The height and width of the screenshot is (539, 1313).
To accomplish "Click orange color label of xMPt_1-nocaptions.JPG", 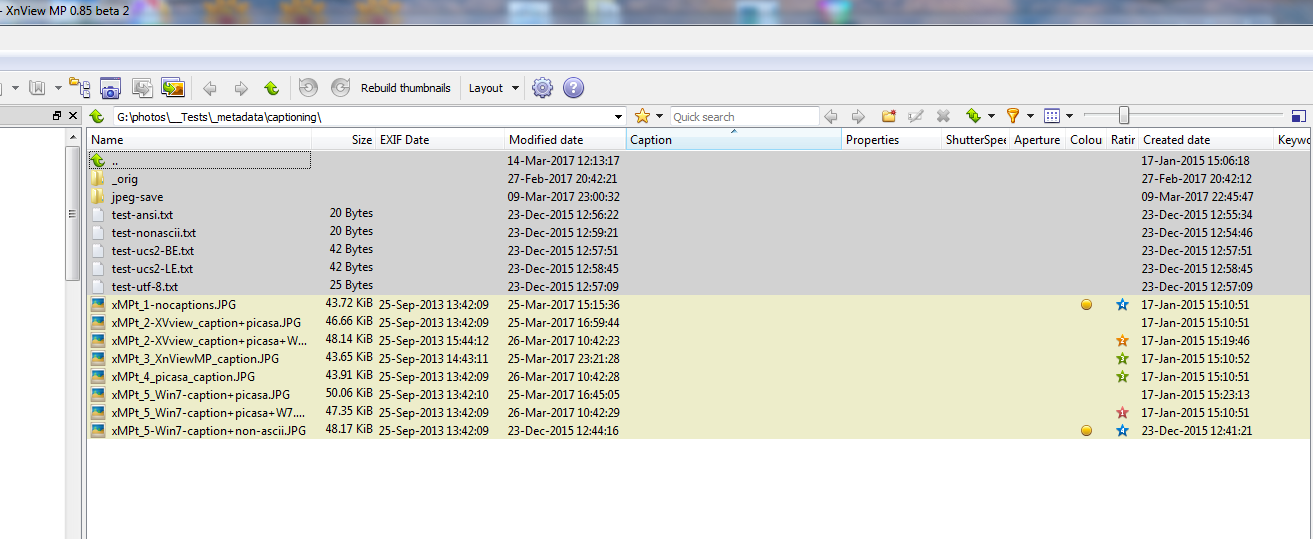I will coord(1086,305).
